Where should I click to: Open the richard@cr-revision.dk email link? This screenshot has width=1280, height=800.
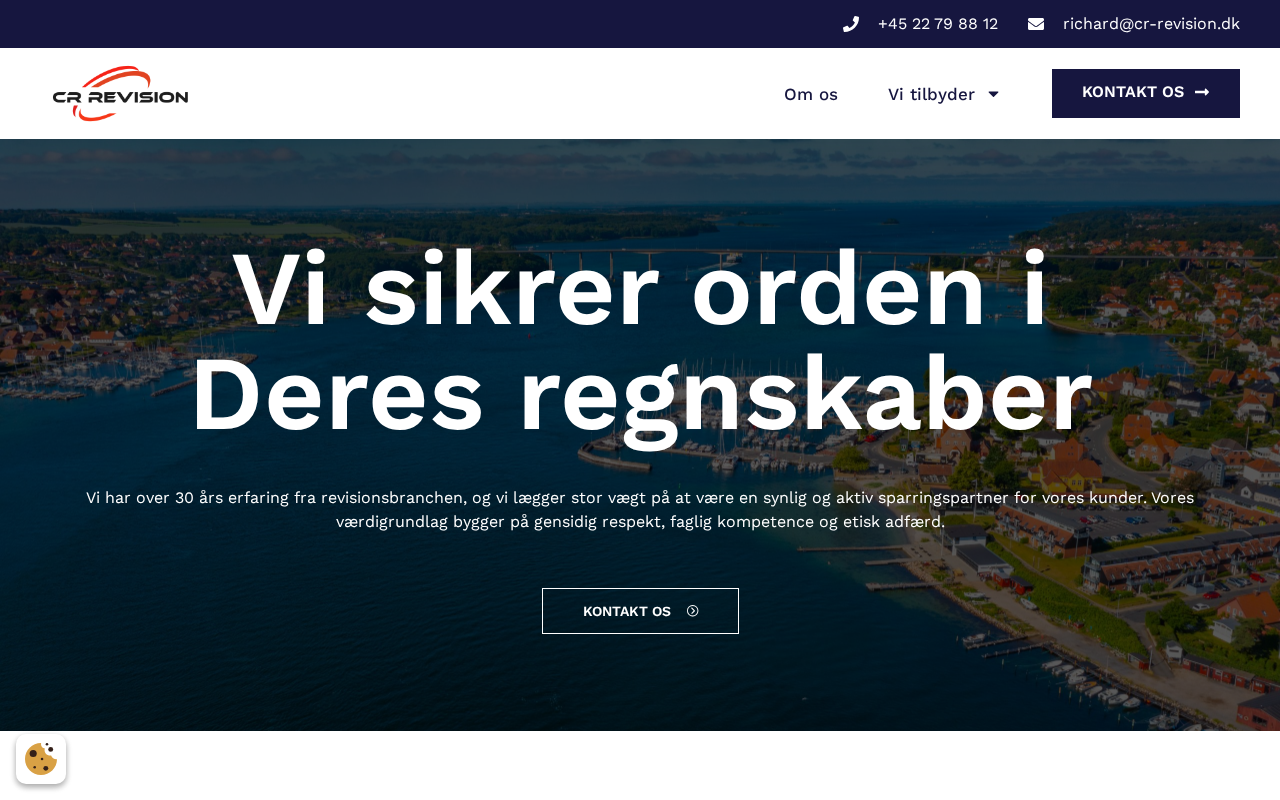pyautogui.click(x=1151, y=24)
